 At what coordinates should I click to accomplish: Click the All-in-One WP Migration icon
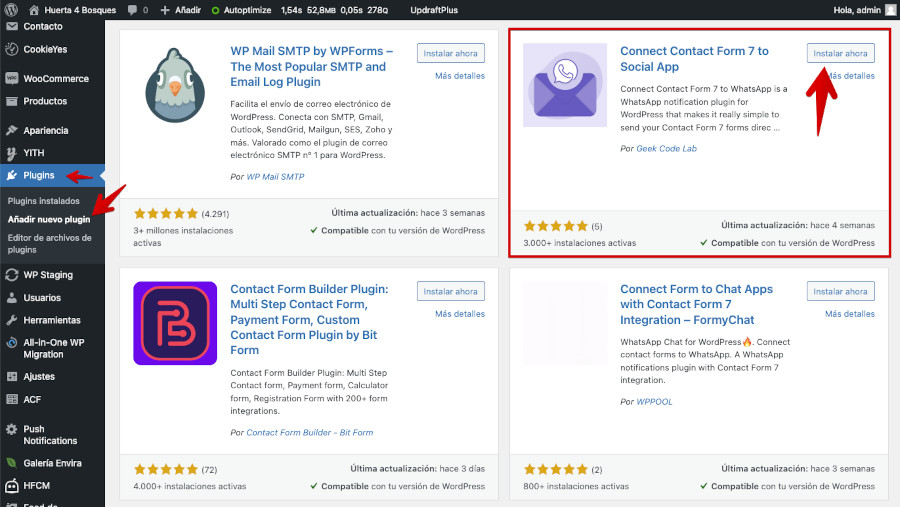pos(11,343)
